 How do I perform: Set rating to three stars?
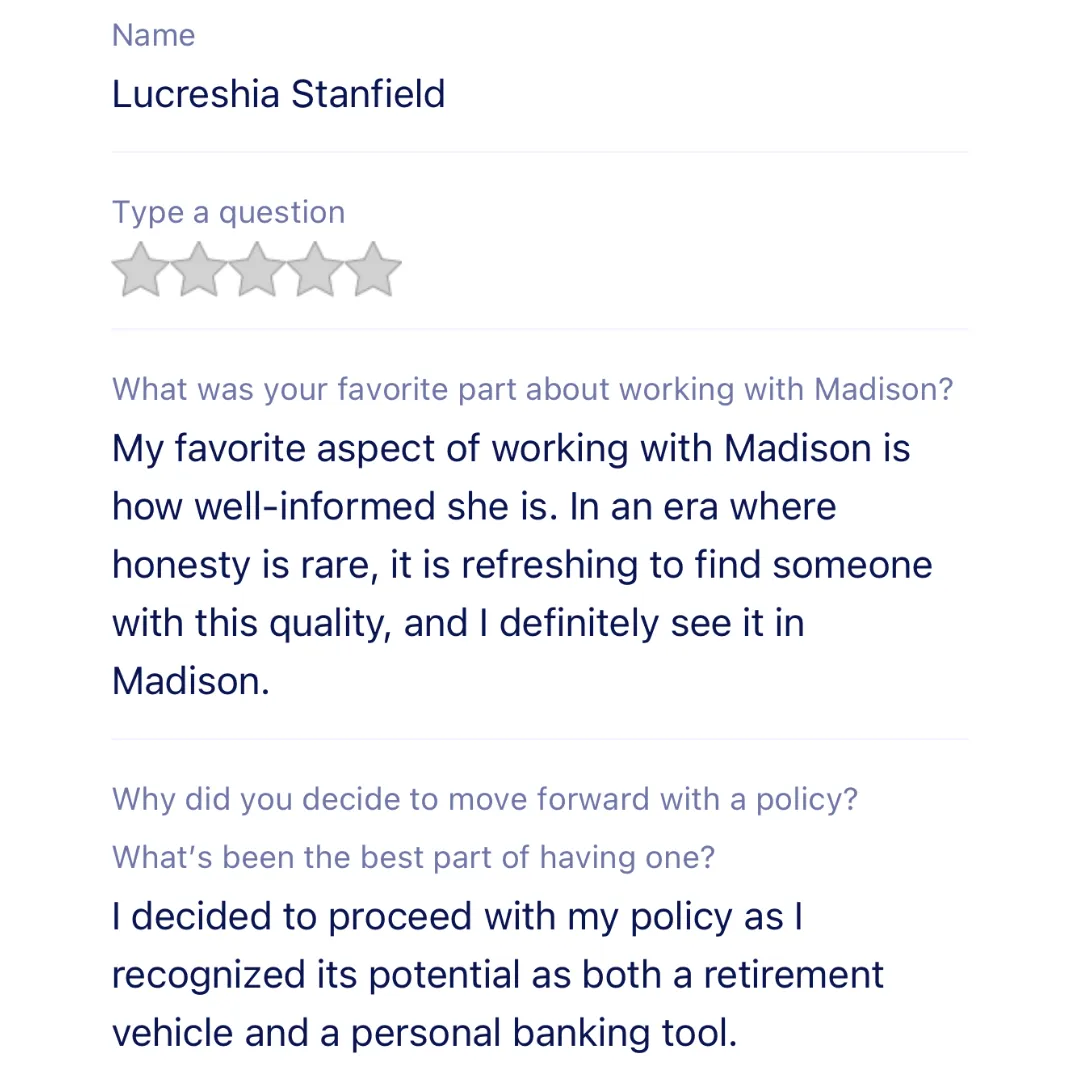(256, 270)
